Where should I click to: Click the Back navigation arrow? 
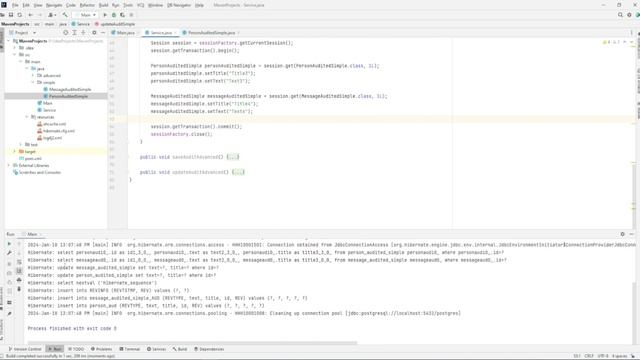coord(31,15)
